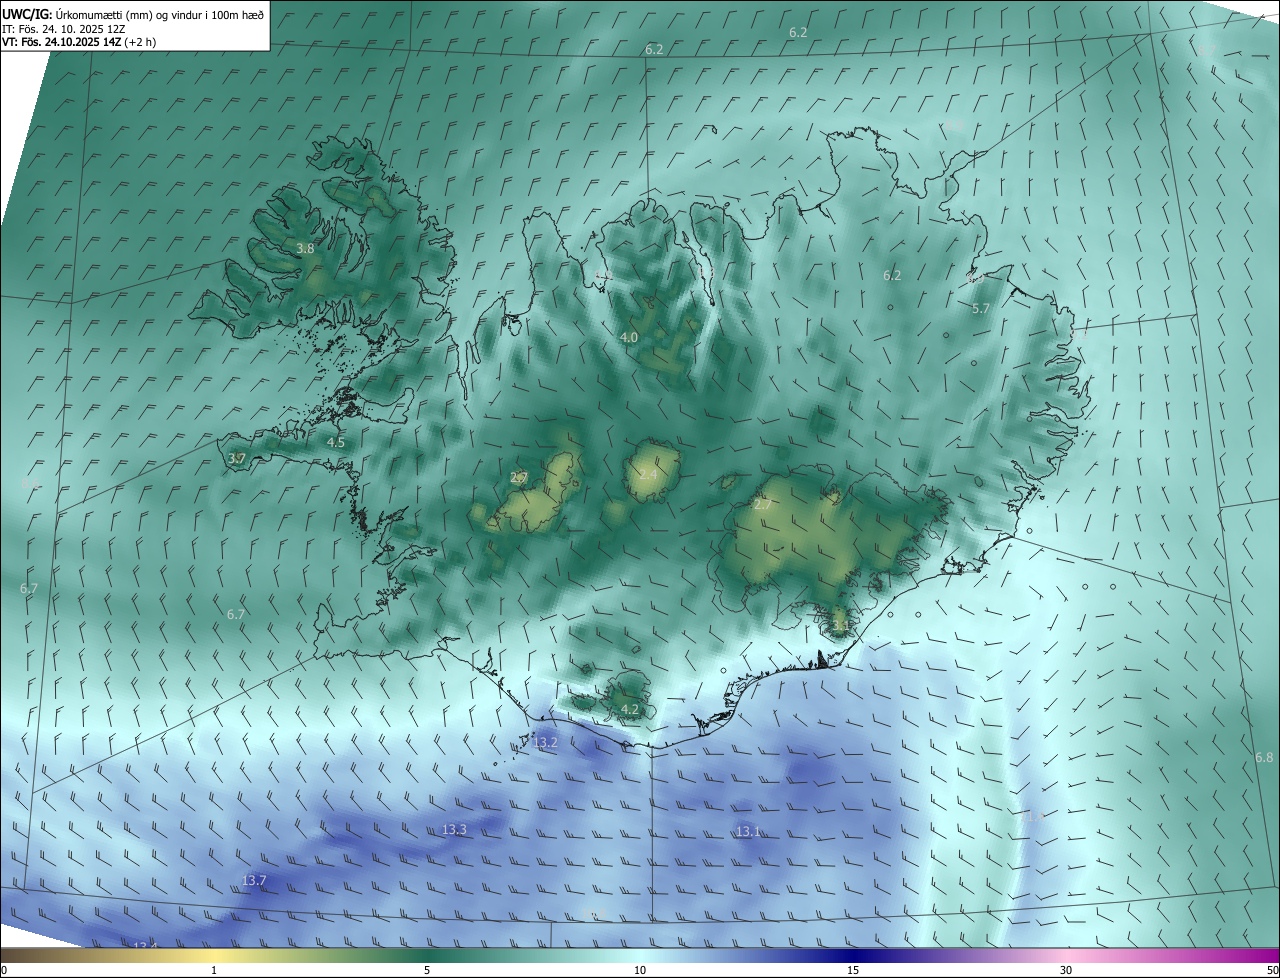Click the 6.8 value label on the map
1280x978 pixels.
click(x=1264, y=758)
